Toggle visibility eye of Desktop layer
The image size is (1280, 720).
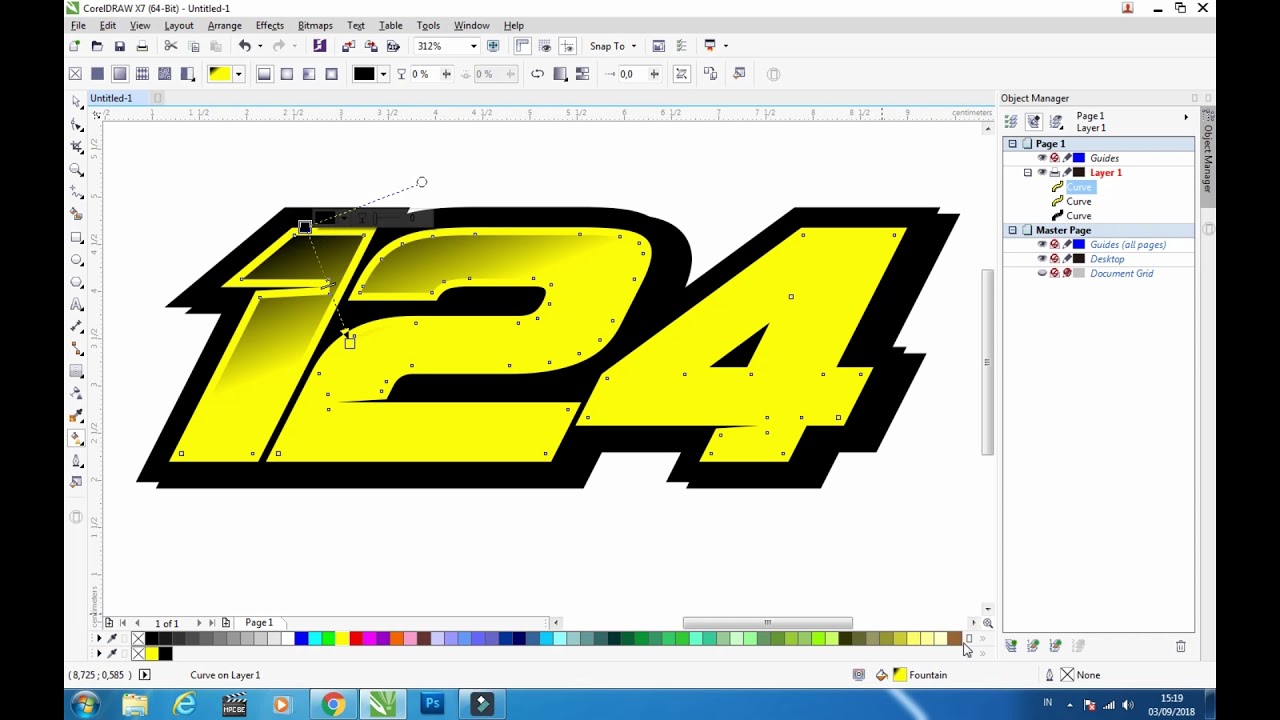(1042, 259)
